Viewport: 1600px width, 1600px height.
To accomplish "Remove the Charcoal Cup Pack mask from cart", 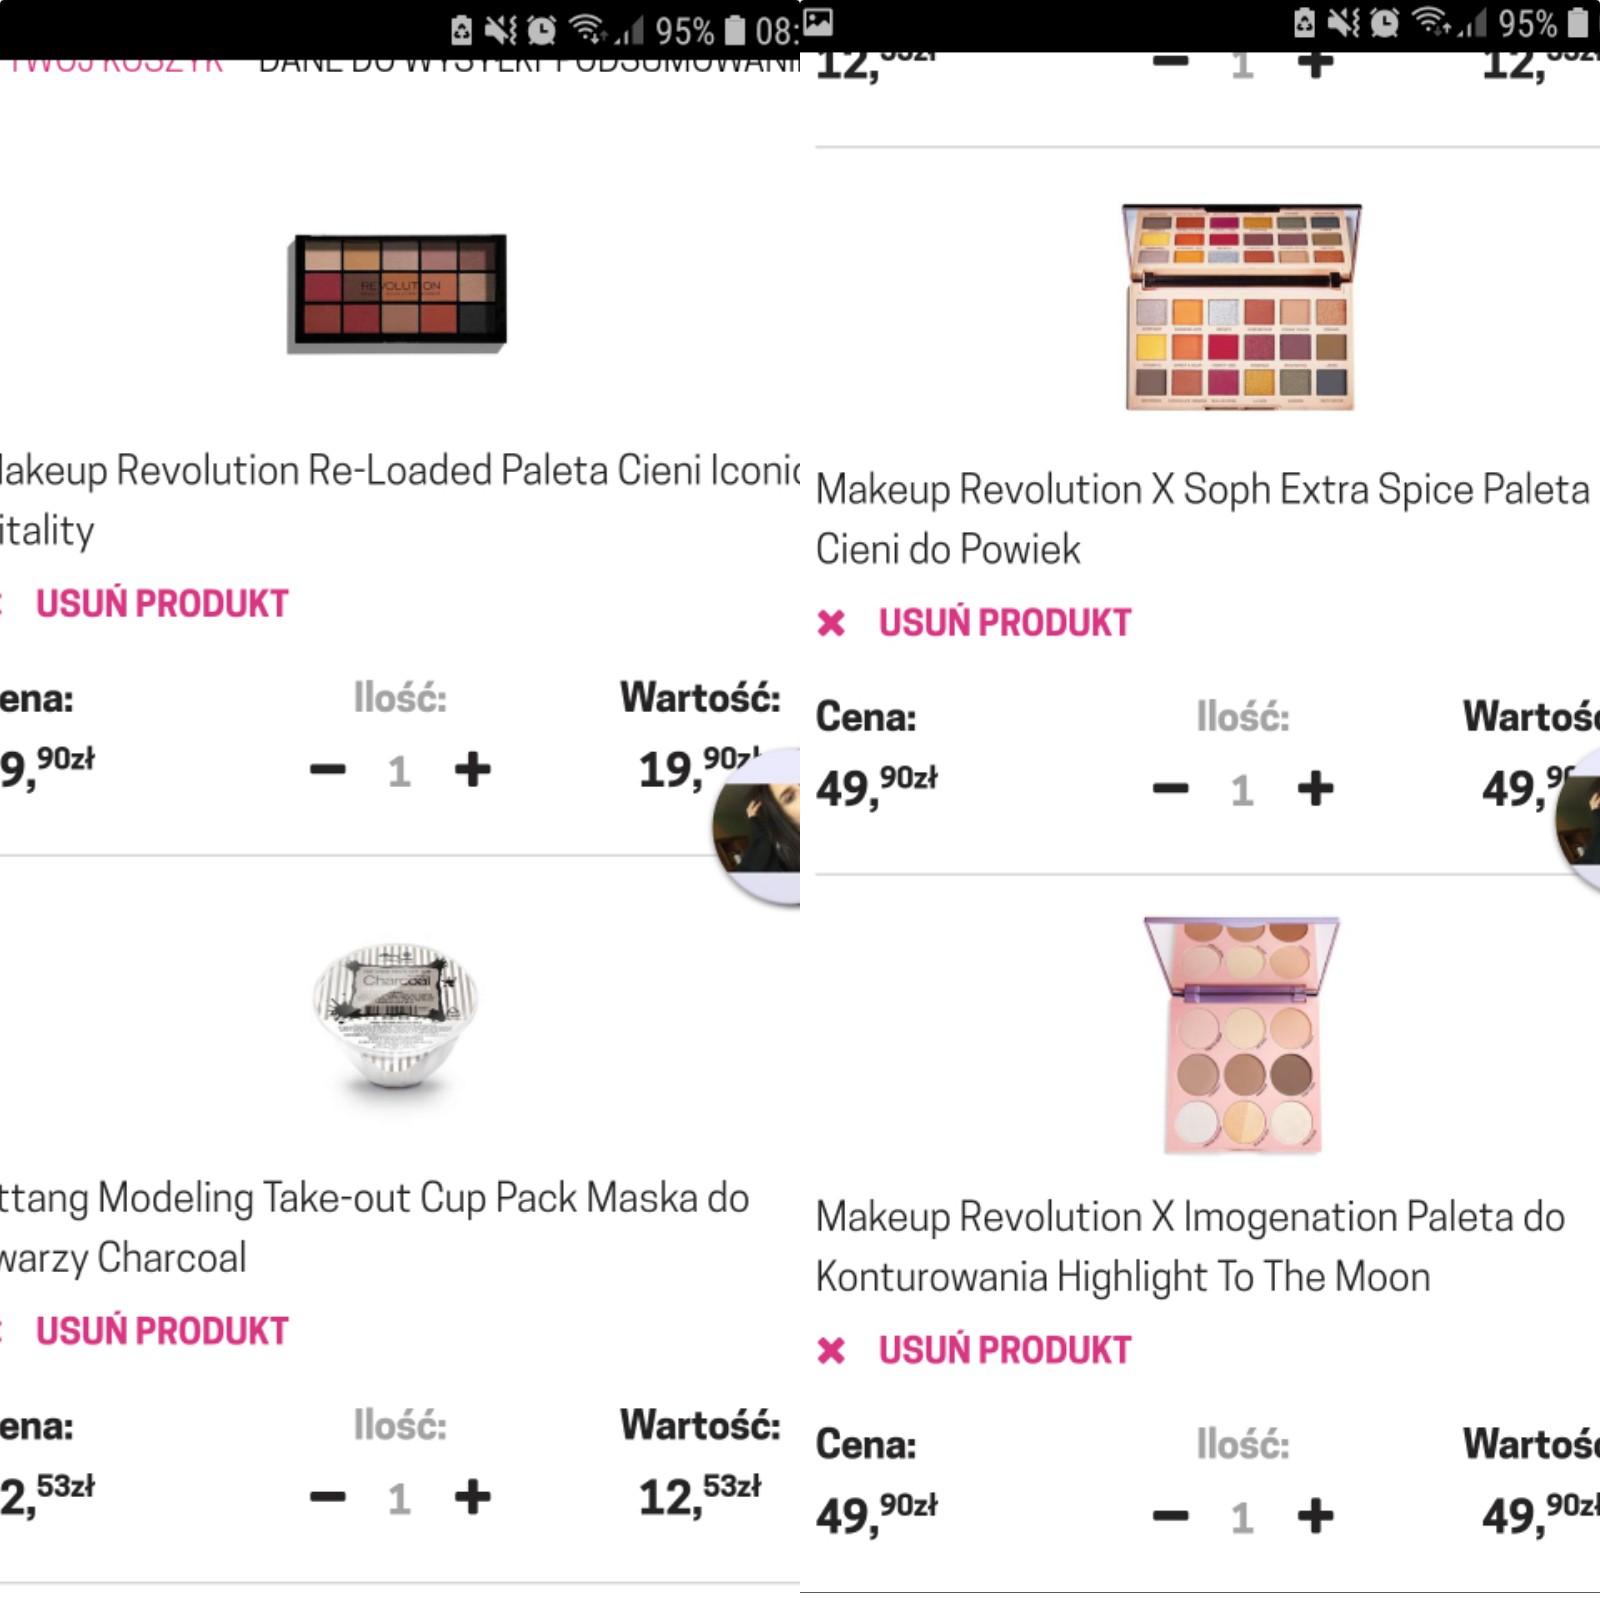I will [x=161, y=1331].
